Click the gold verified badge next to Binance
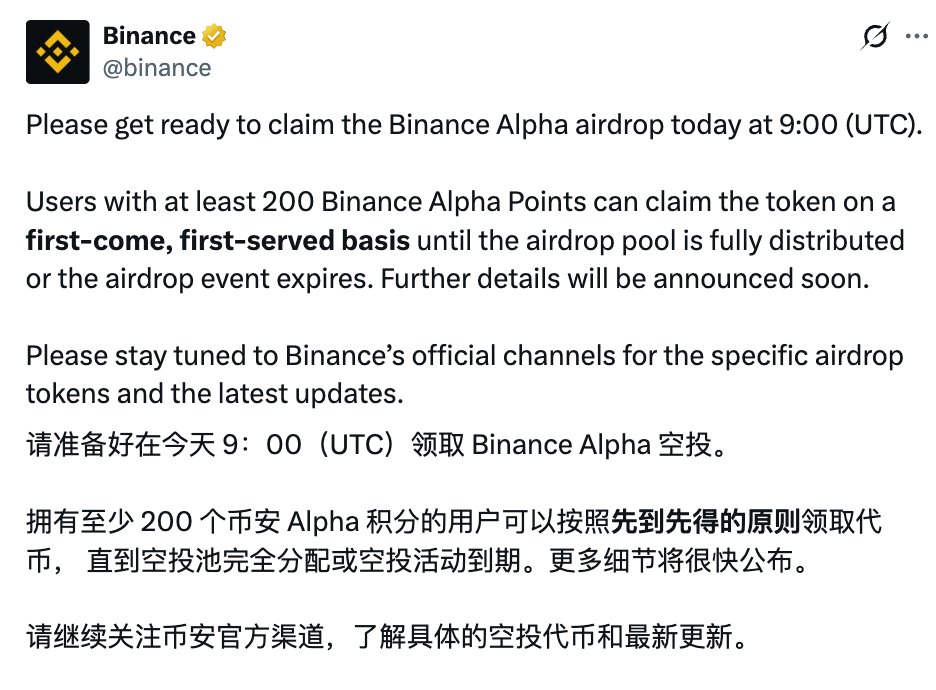936x690 pixels. (x=214, y=36)
